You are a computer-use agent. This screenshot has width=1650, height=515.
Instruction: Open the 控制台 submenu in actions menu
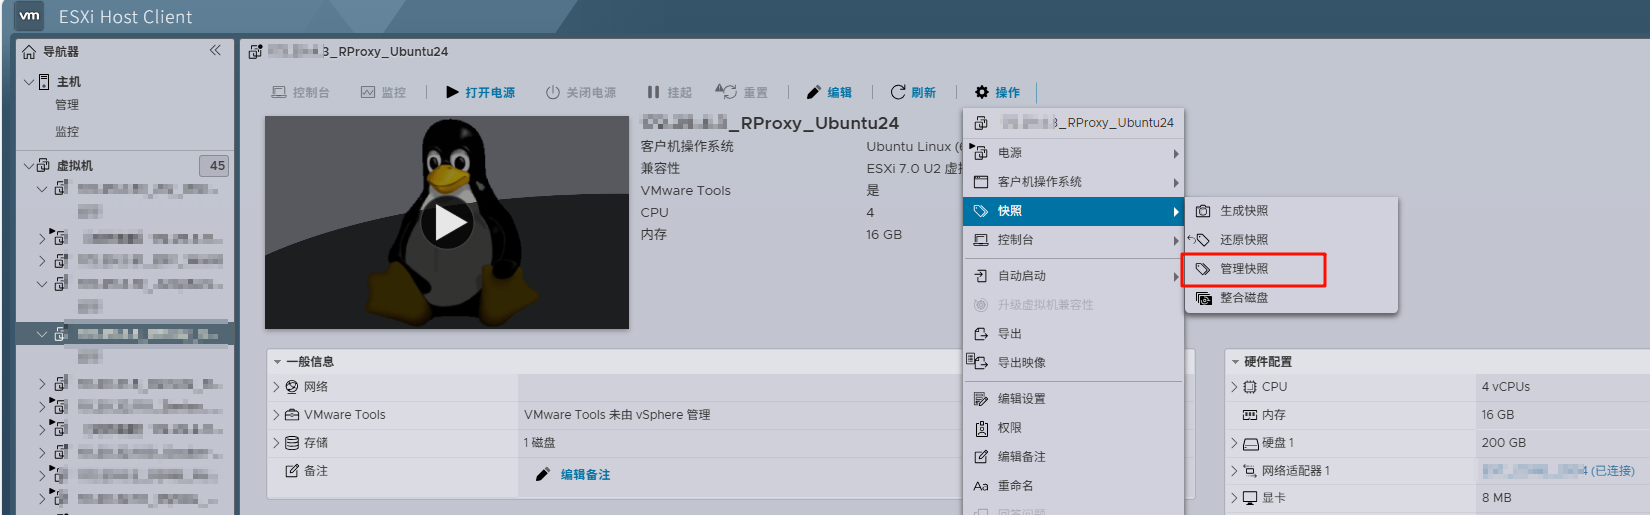(x=1073, y=240)
